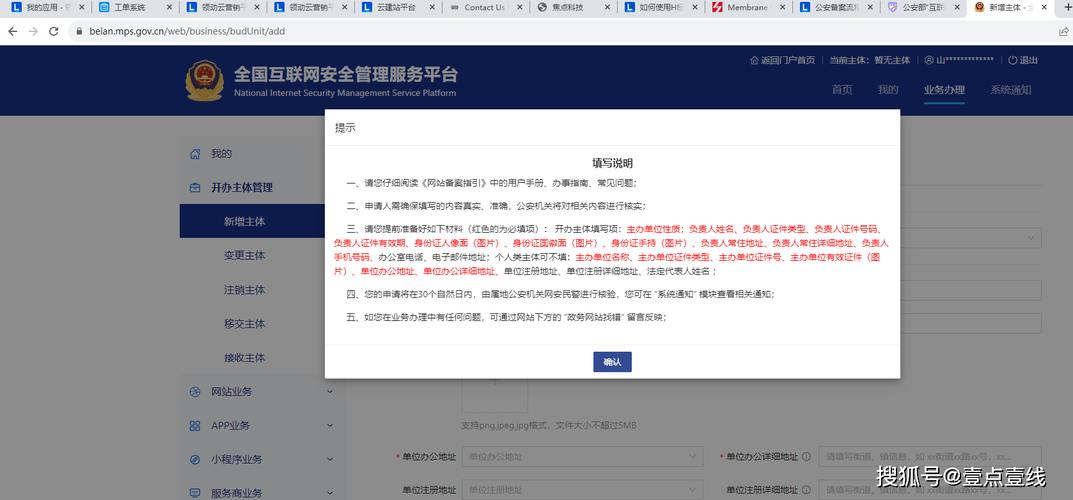Click the browser forward arrow
Image resolution: width=1073 pixels, height=500 pixels.
pyautogui.click(x=33, y=31)
